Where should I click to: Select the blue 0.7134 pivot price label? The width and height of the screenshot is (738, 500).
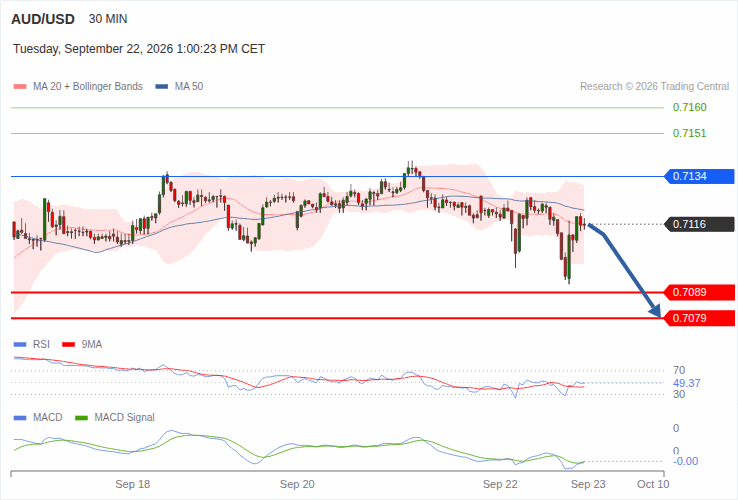[x=699, y=177]
